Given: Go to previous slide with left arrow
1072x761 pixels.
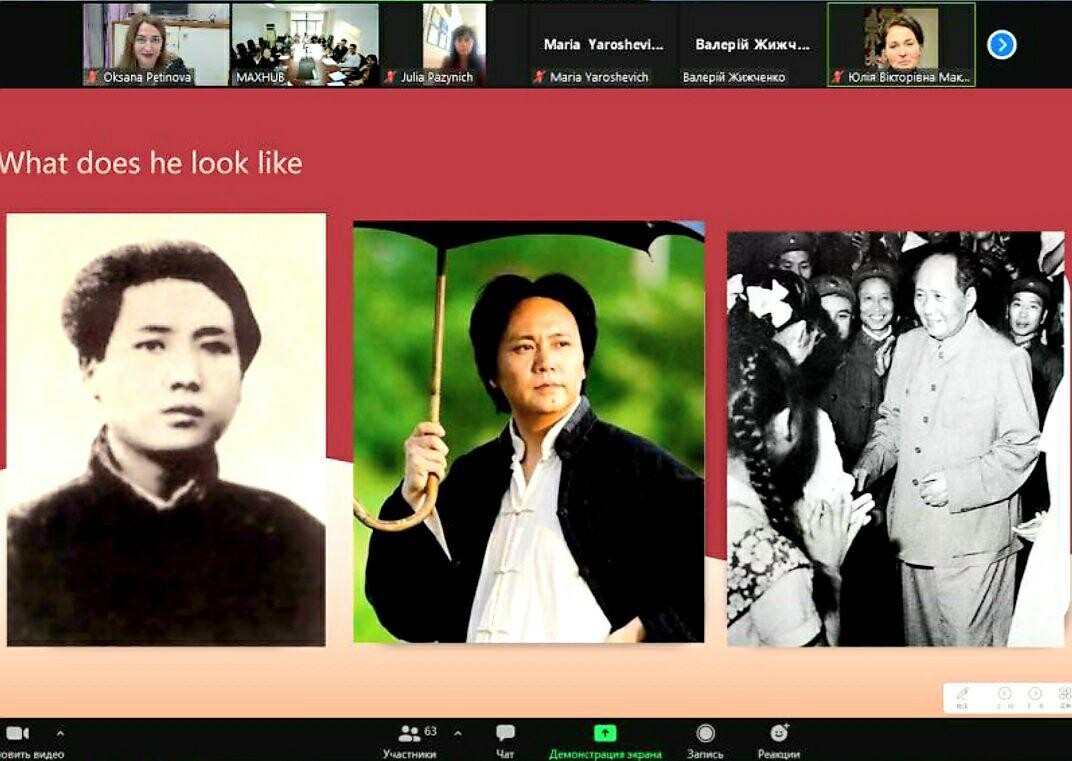Looking at the screenshot, I should [x=1004, y=694].
